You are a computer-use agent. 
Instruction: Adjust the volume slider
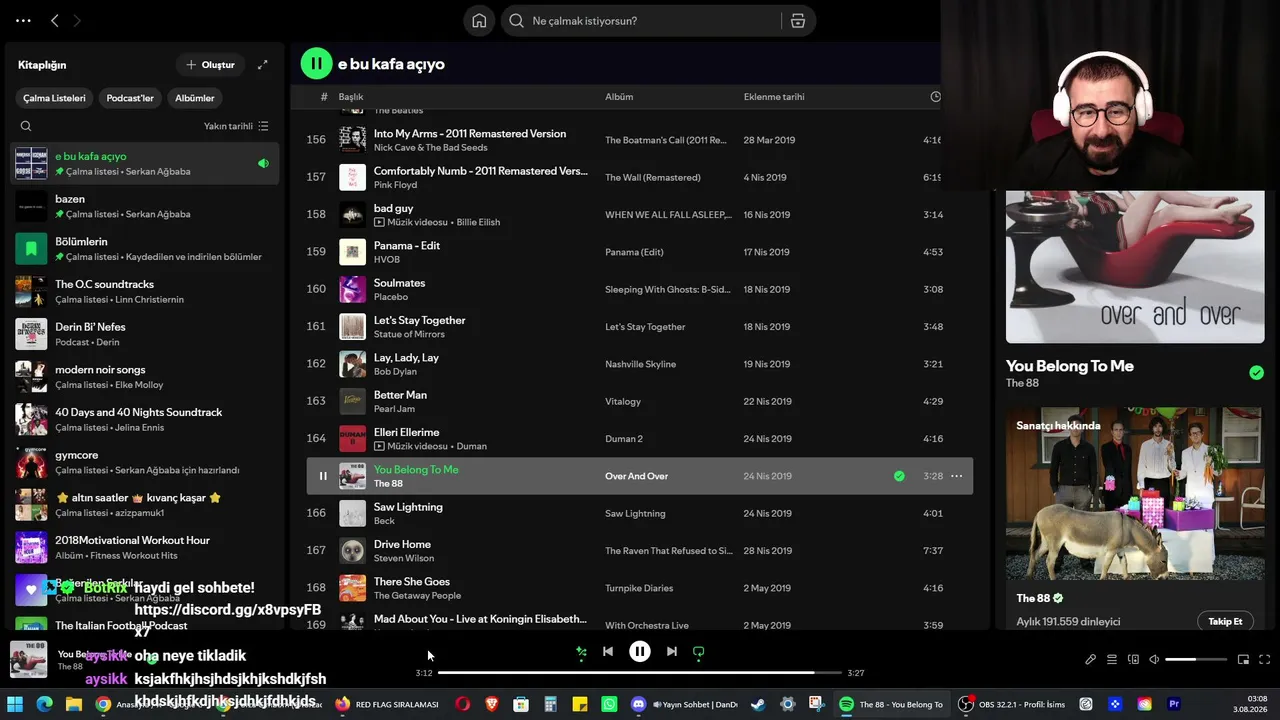1196,660
